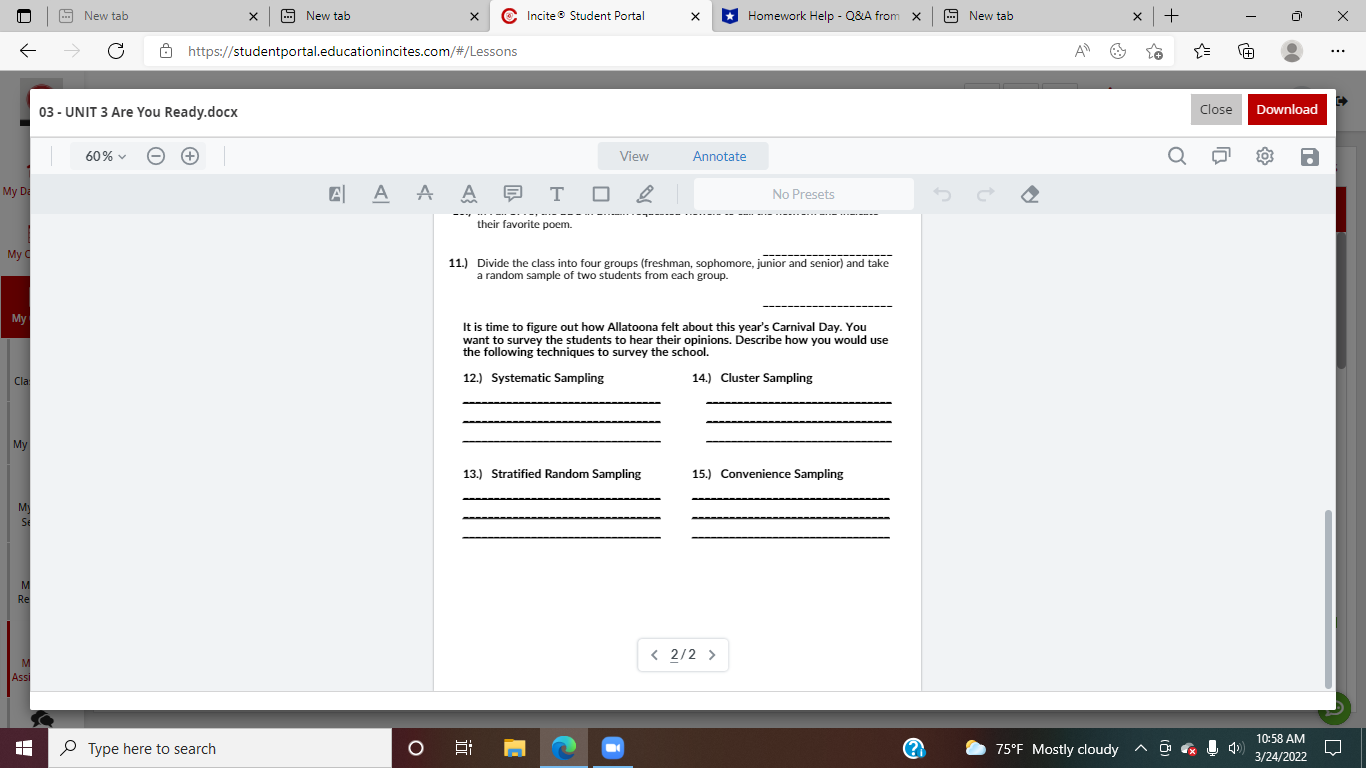Save the document with the save icon
This screenshot has height=768, width=1366.
point(1309,156)
